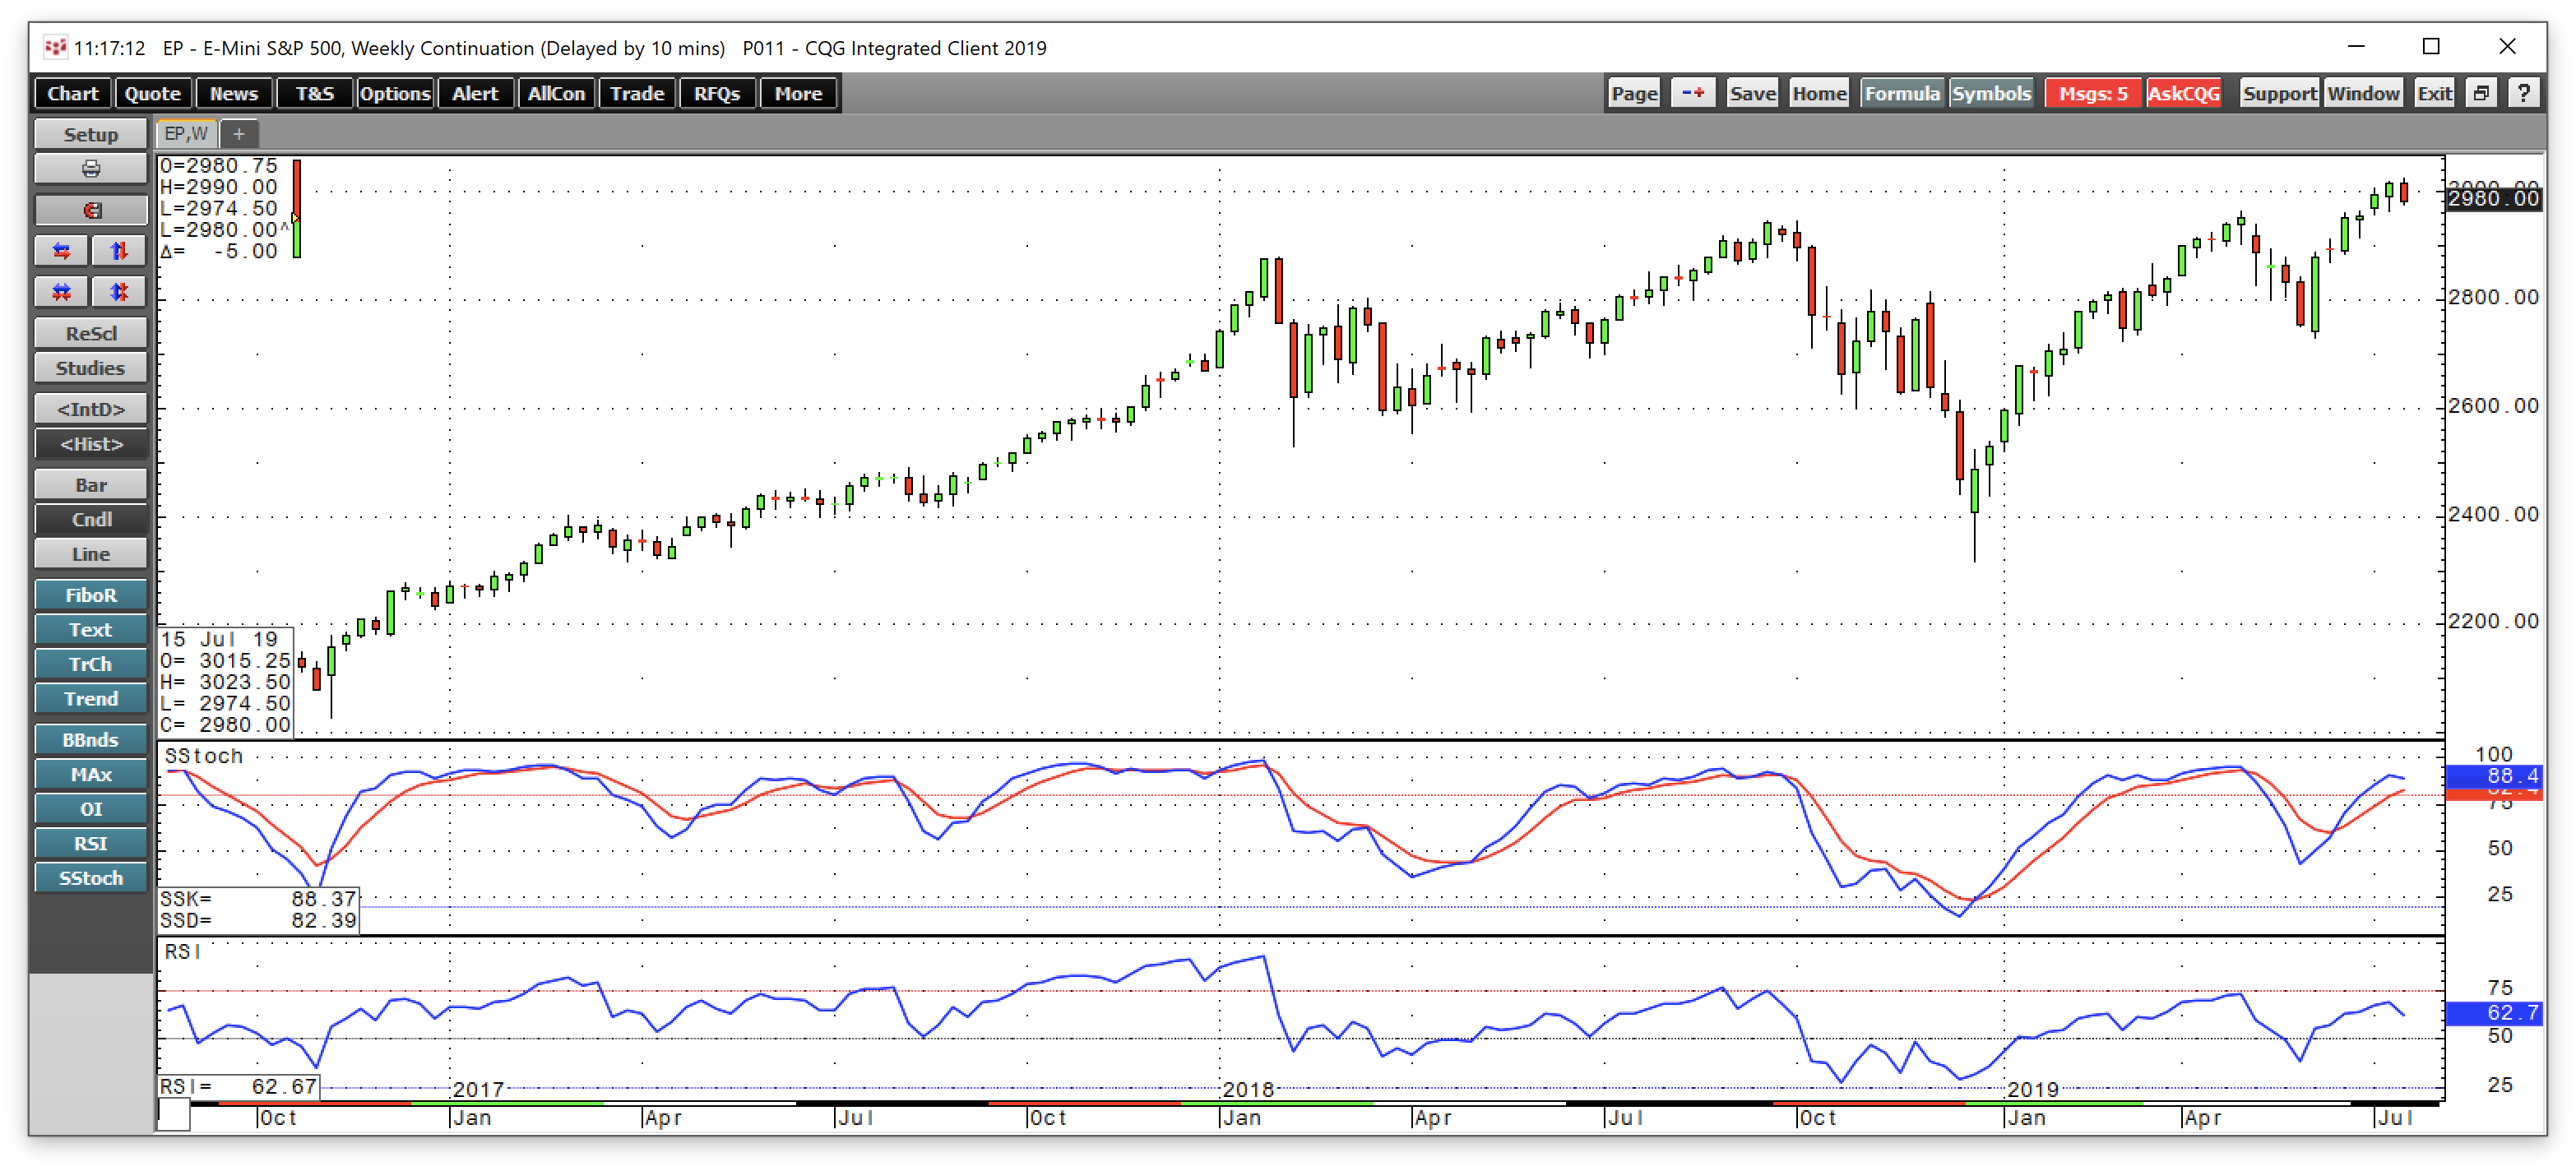
Task: Click the small white box at time axis corner
Action: [174, 1116]
